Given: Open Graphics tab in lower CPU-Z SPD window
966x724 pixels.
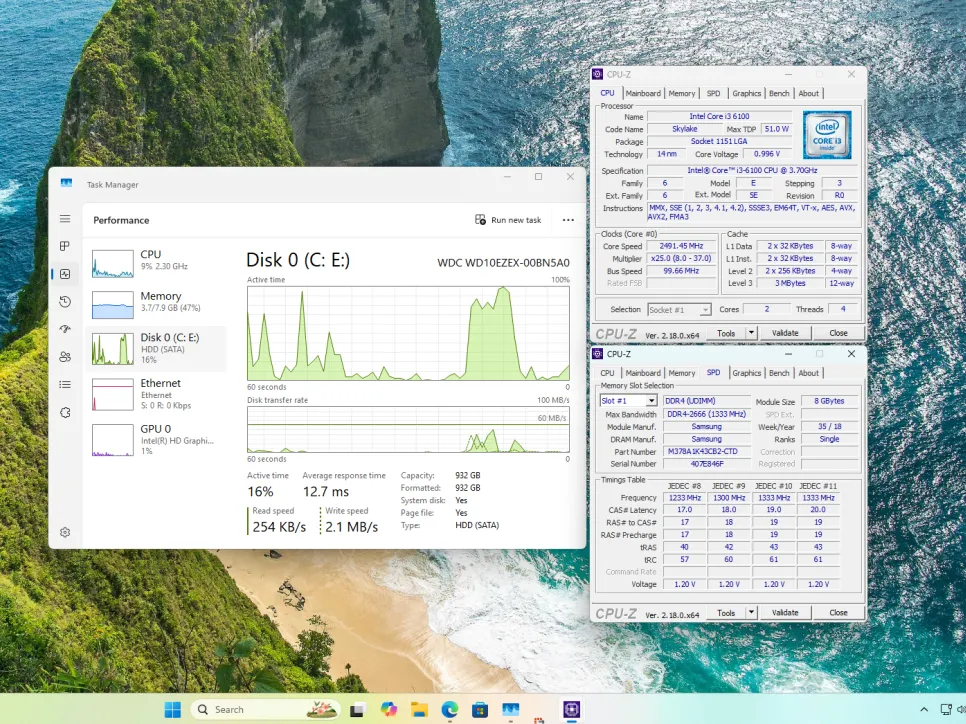Looking at the screenshot, I should tap(746, 373).
